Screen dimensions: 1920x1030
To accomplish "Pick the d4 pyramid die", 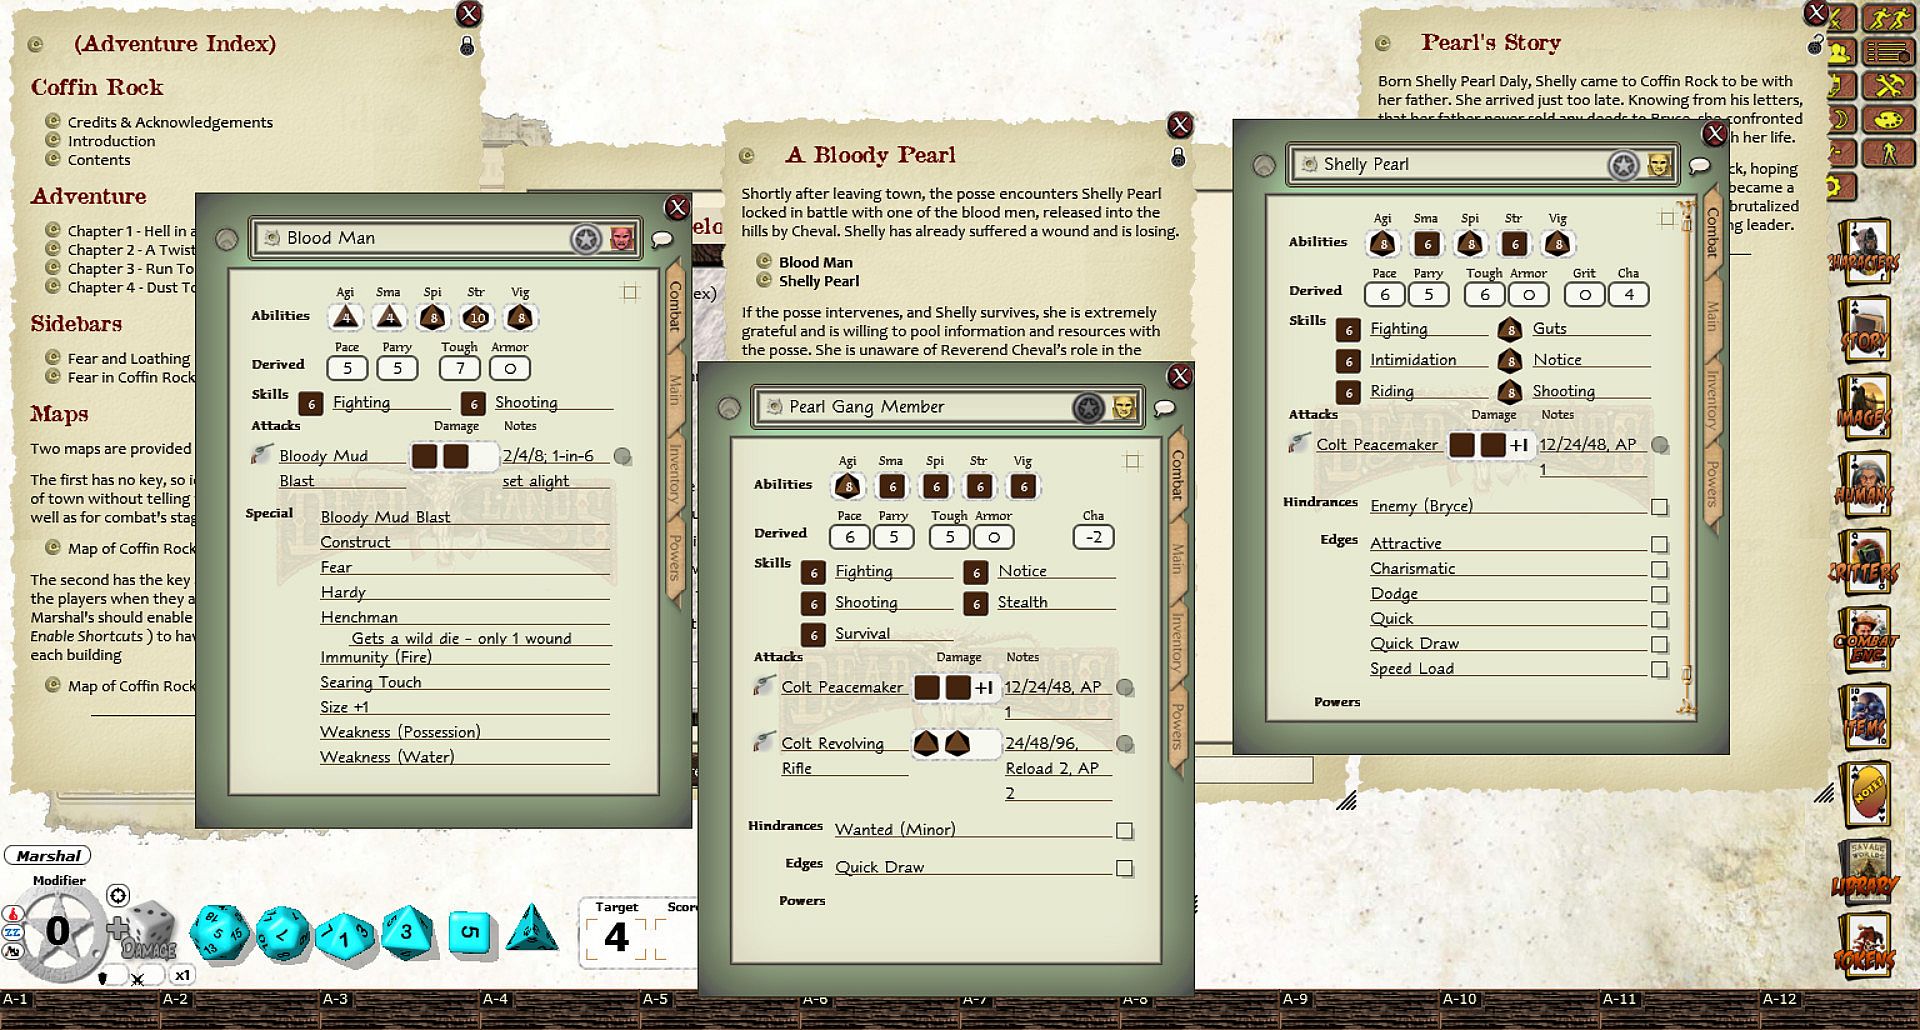I will coord(532,929).
